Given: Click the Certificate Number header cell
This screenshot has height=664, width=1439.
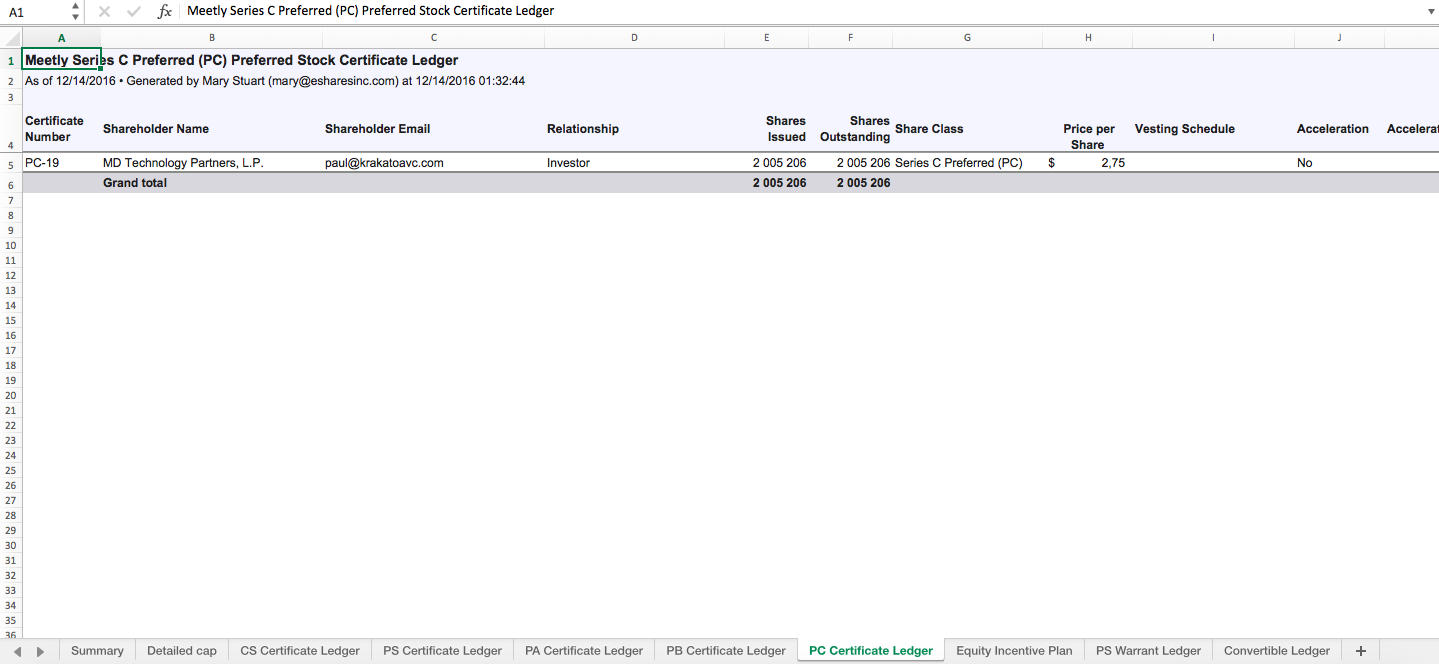Looking at the screenshot, I should (x=62, y=129).
